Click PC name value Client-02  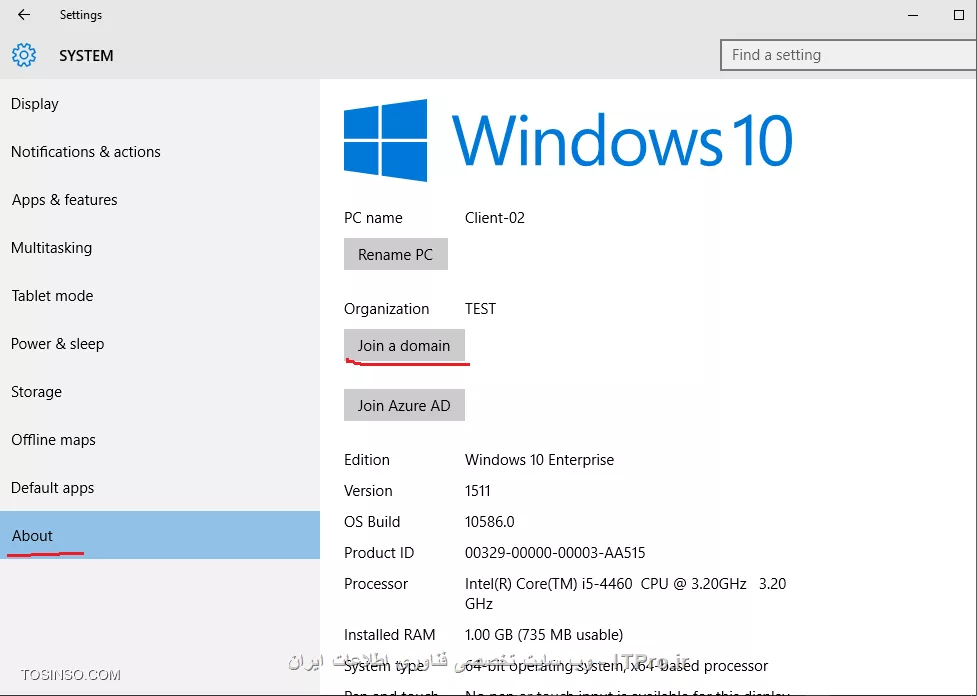(495, 217)
